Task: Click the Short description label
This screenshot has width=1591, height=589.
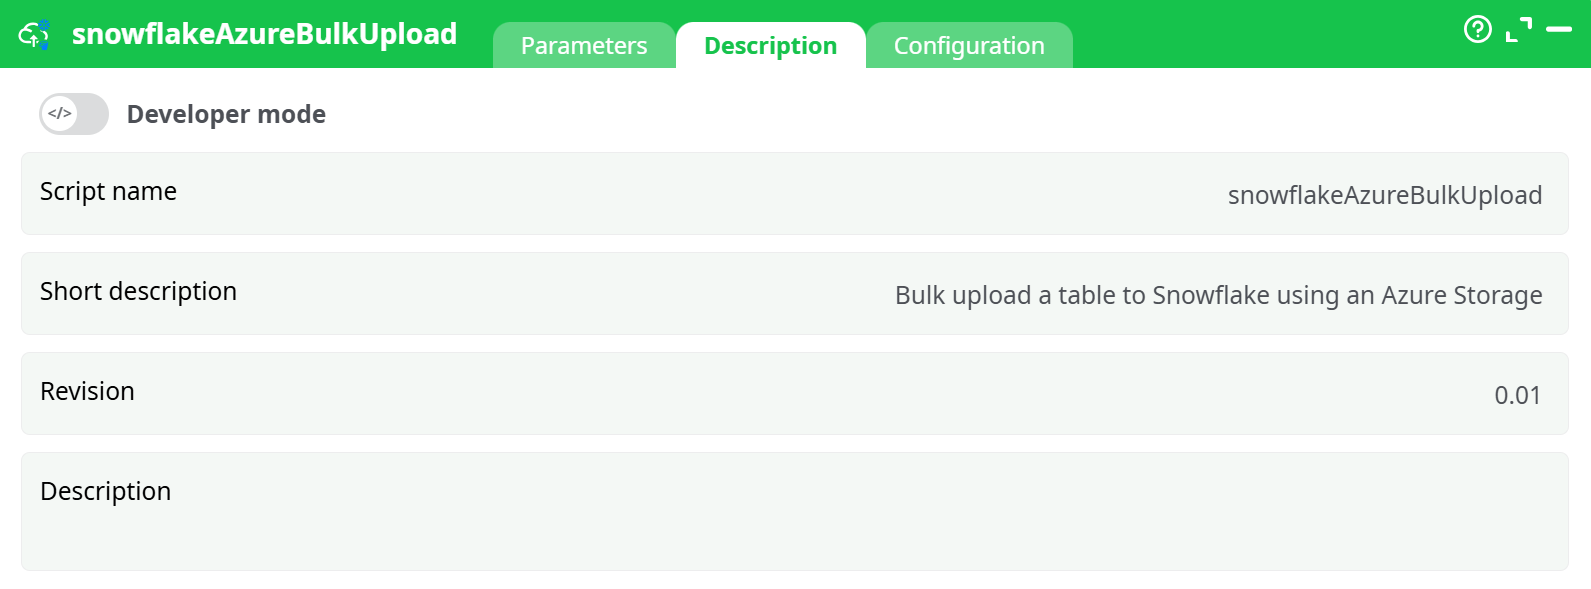Action: (138, 292)
